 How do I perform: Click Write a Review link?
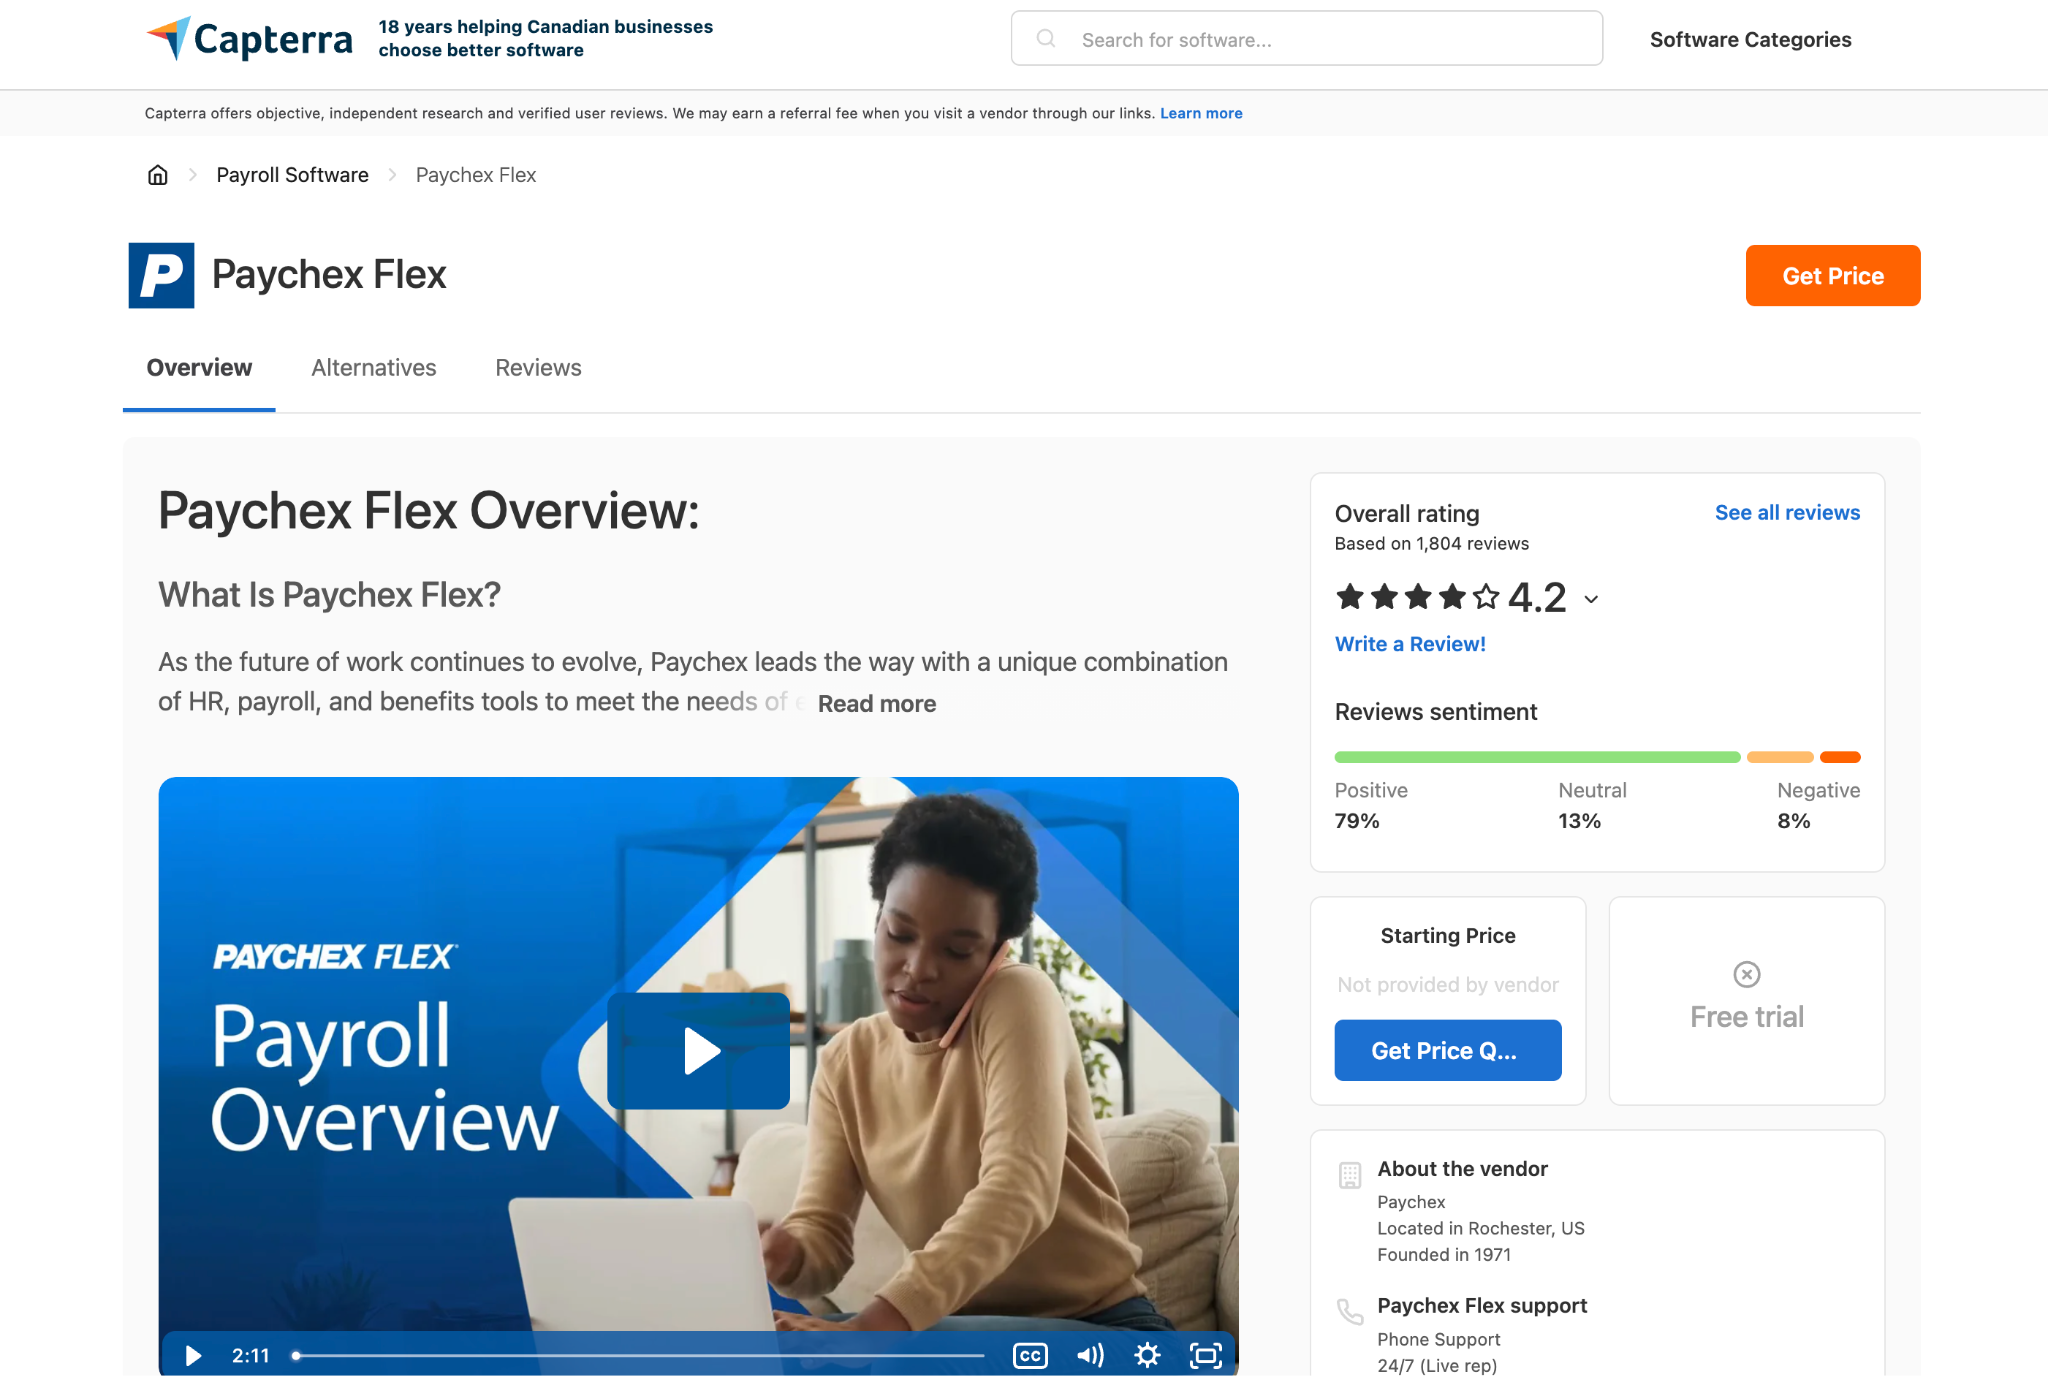pyautogui.click(x=1410, y=644)
